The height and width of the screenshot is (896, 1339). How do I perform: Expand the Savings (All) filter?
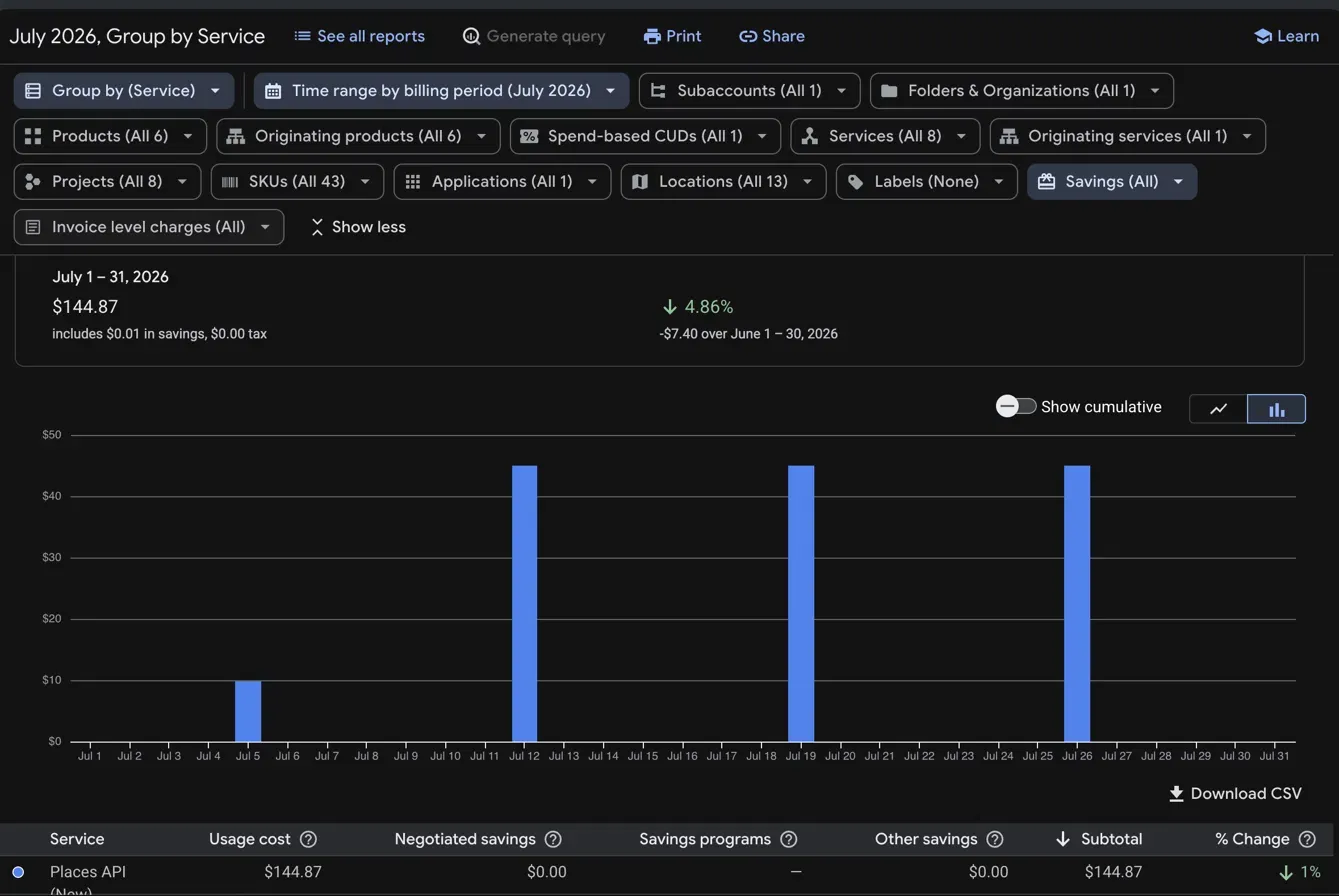(x=1112, y=182)
